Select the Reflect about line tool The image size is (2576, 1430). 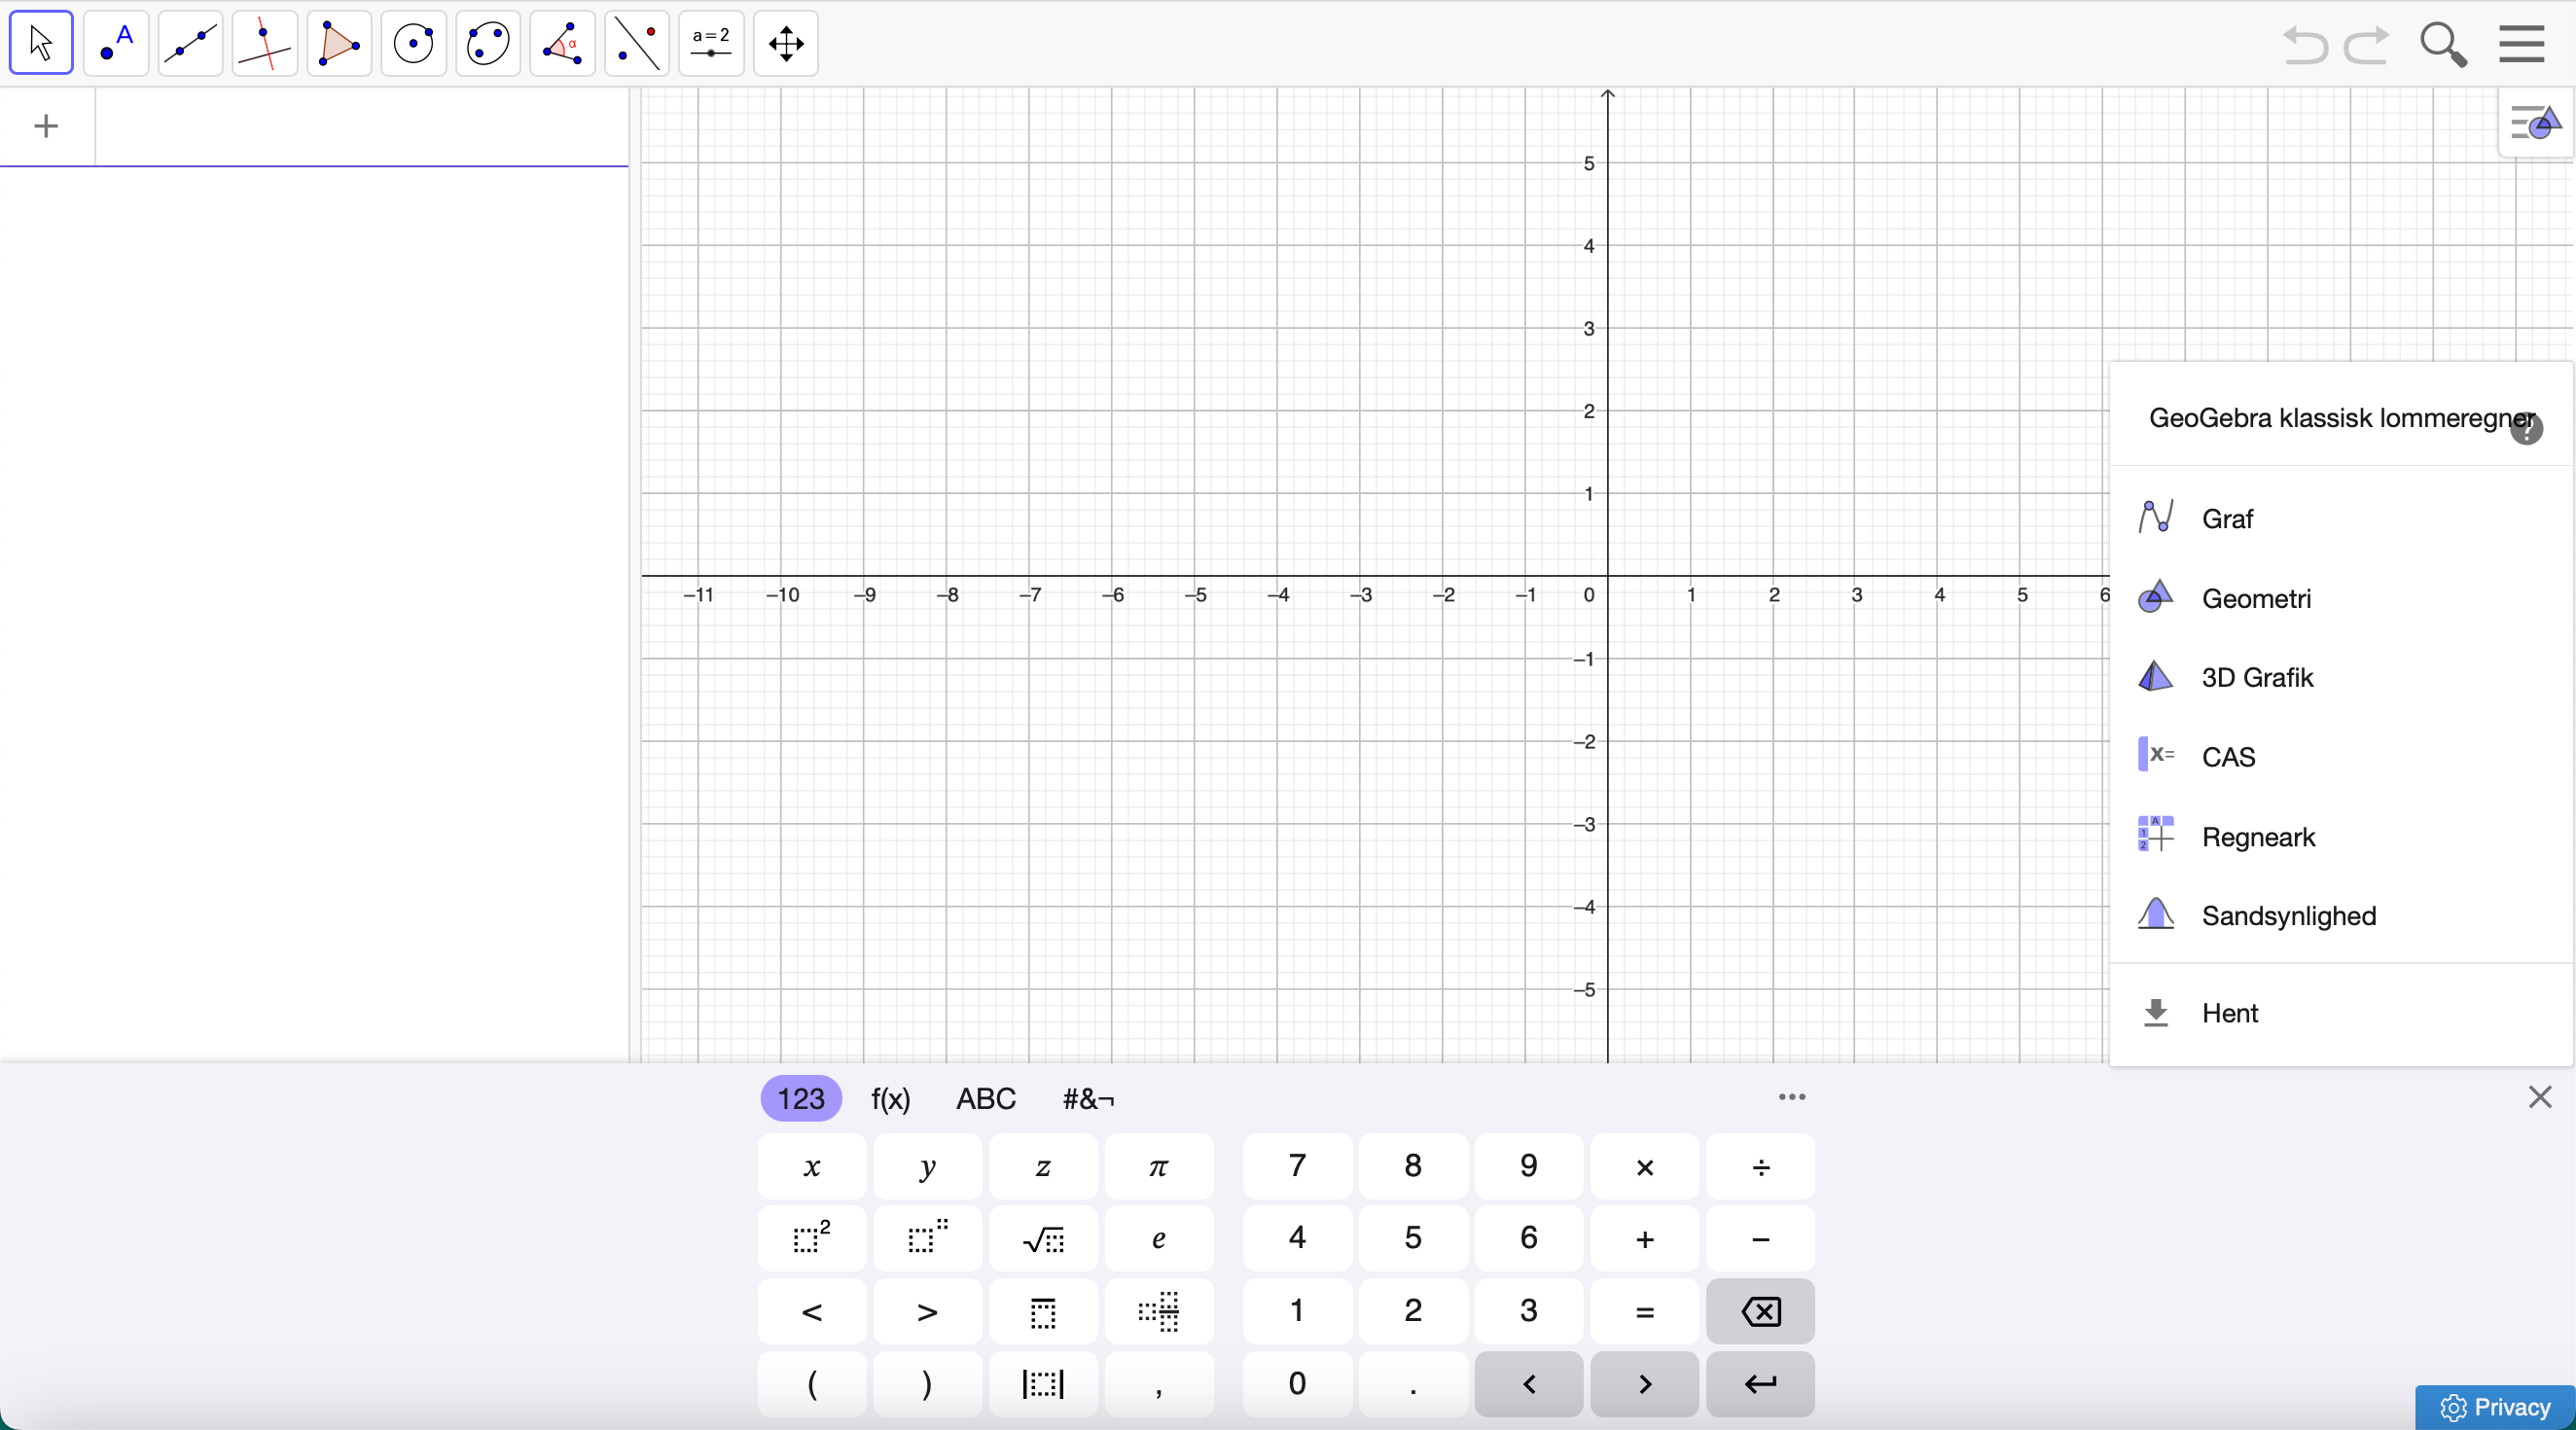pyautogui.click(x=637, y=43)
